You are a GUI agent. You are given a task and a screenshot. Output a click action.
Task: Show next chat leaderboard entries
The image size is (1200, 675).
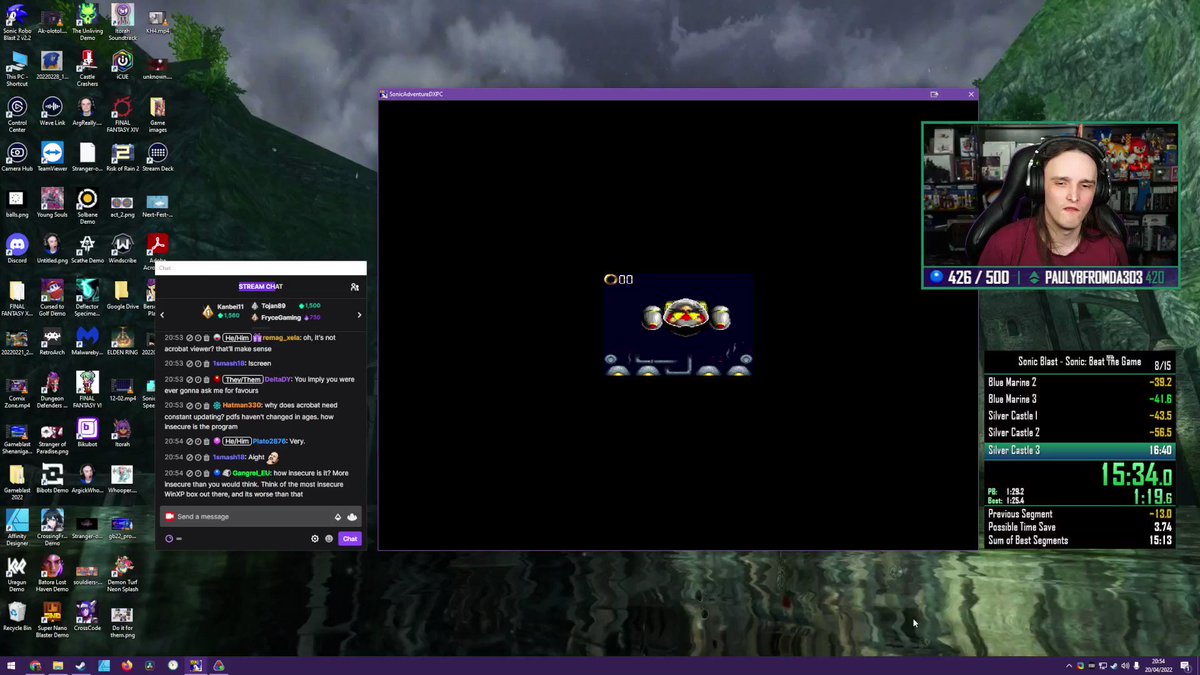point(359,315)
